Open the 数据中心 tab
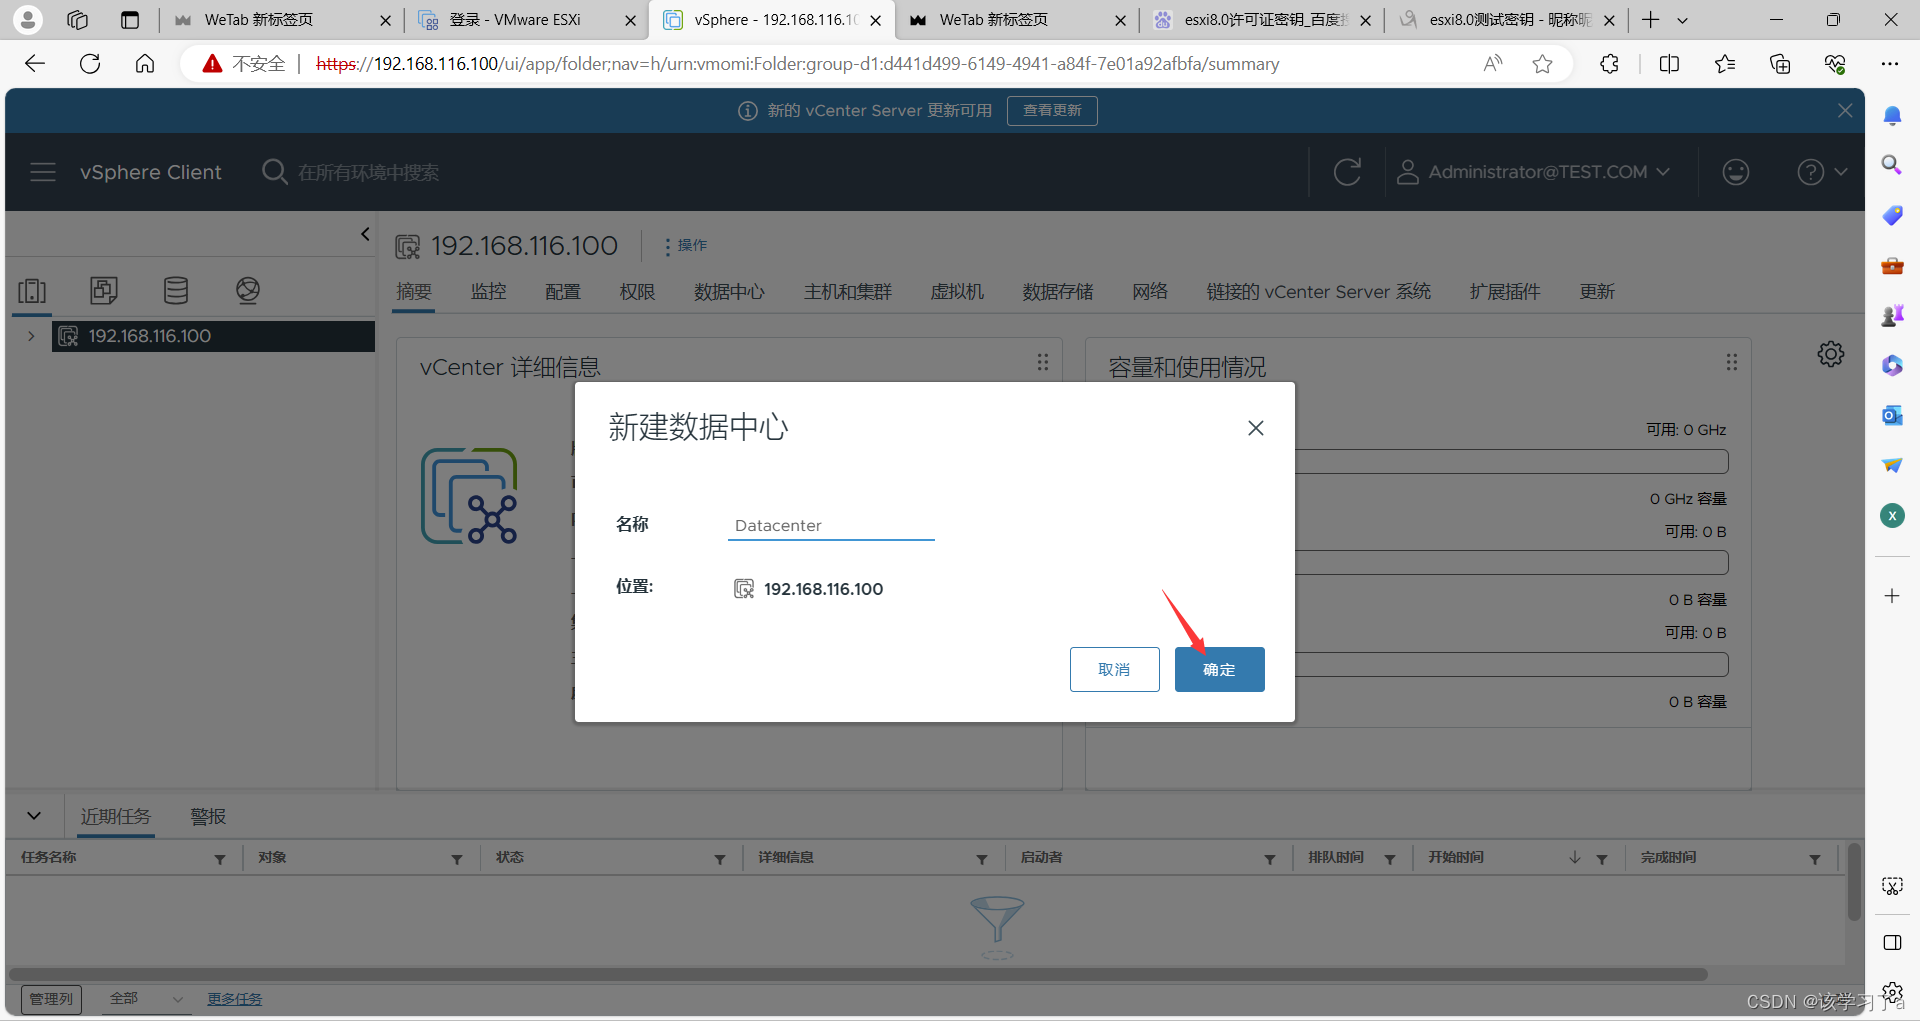This screenshot has height=1021, width=1920. pos(729,292)
